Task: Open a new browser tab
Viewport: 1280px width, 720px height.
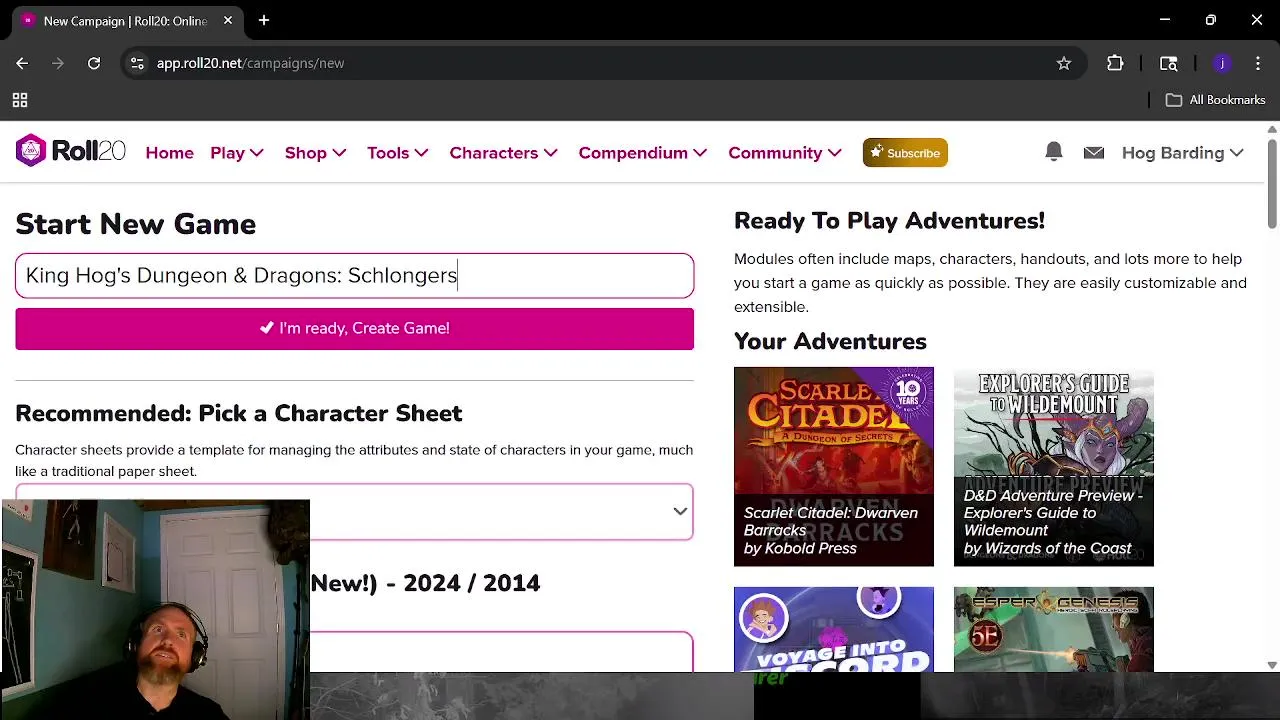Action: tap(264, 20)
